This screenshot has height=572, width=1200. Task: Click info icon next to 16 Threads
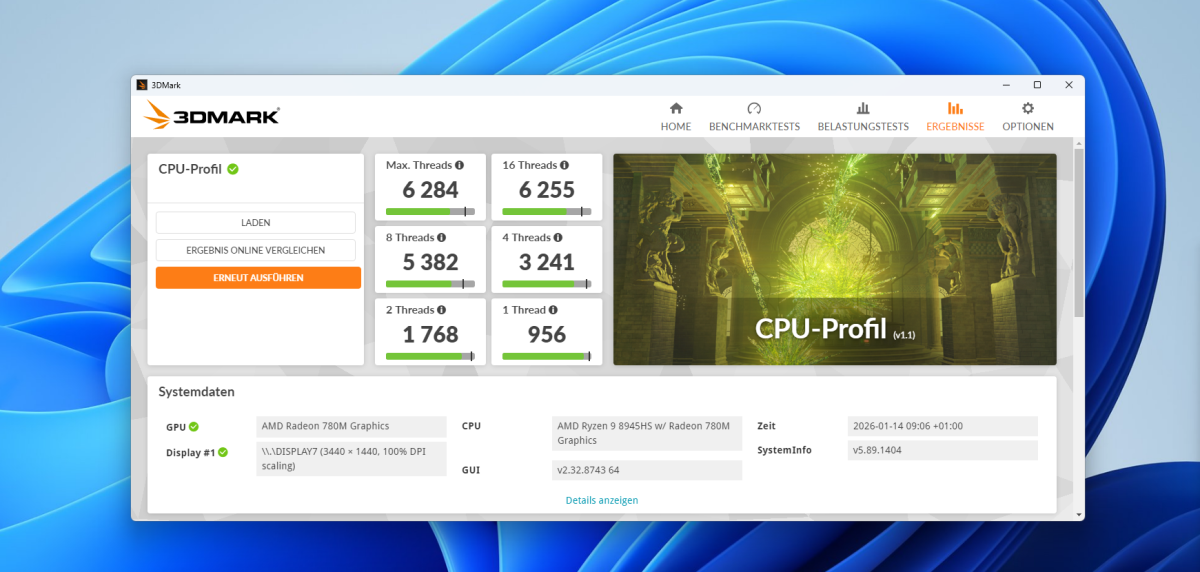pyautogui.click(x=564, y=165)
